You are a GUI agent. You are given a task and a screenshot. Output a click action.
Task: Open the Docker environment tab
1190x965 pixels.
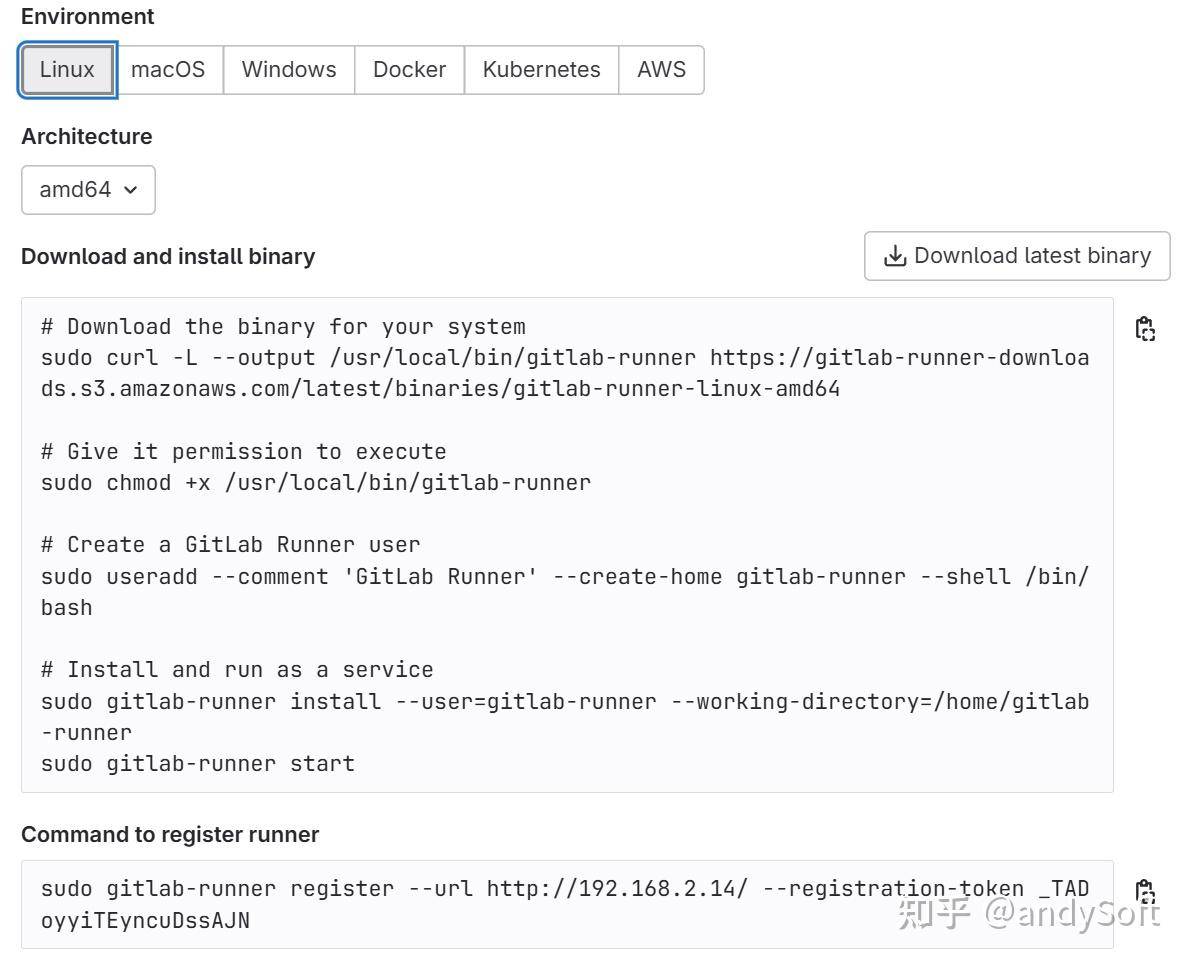click(409, 70)
